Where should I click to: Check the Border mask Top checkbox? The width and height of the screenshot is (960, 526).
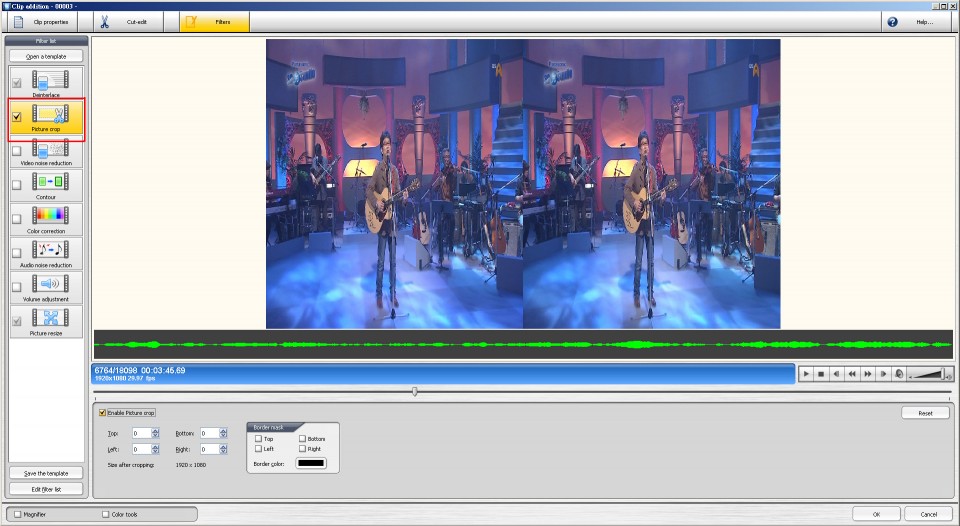(258, 438)
